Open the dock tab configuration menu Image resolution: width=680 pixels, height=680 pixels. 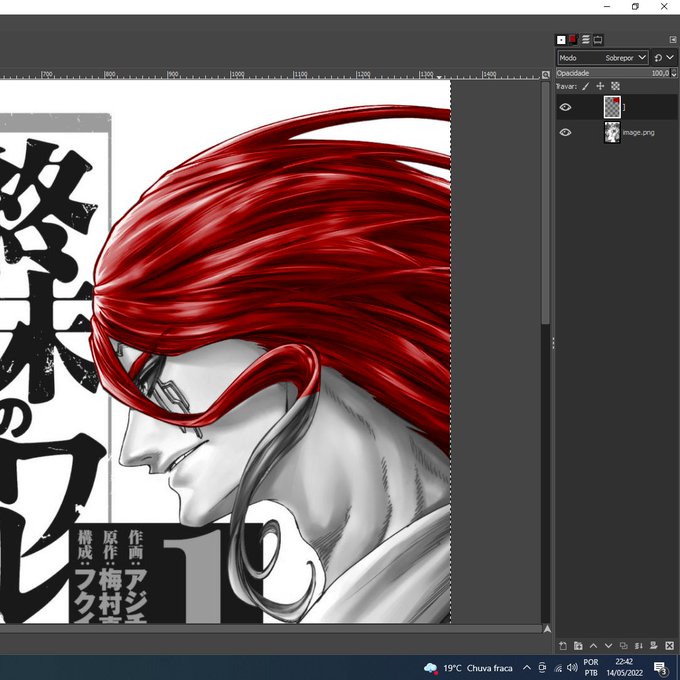click(x=673, y=40)
